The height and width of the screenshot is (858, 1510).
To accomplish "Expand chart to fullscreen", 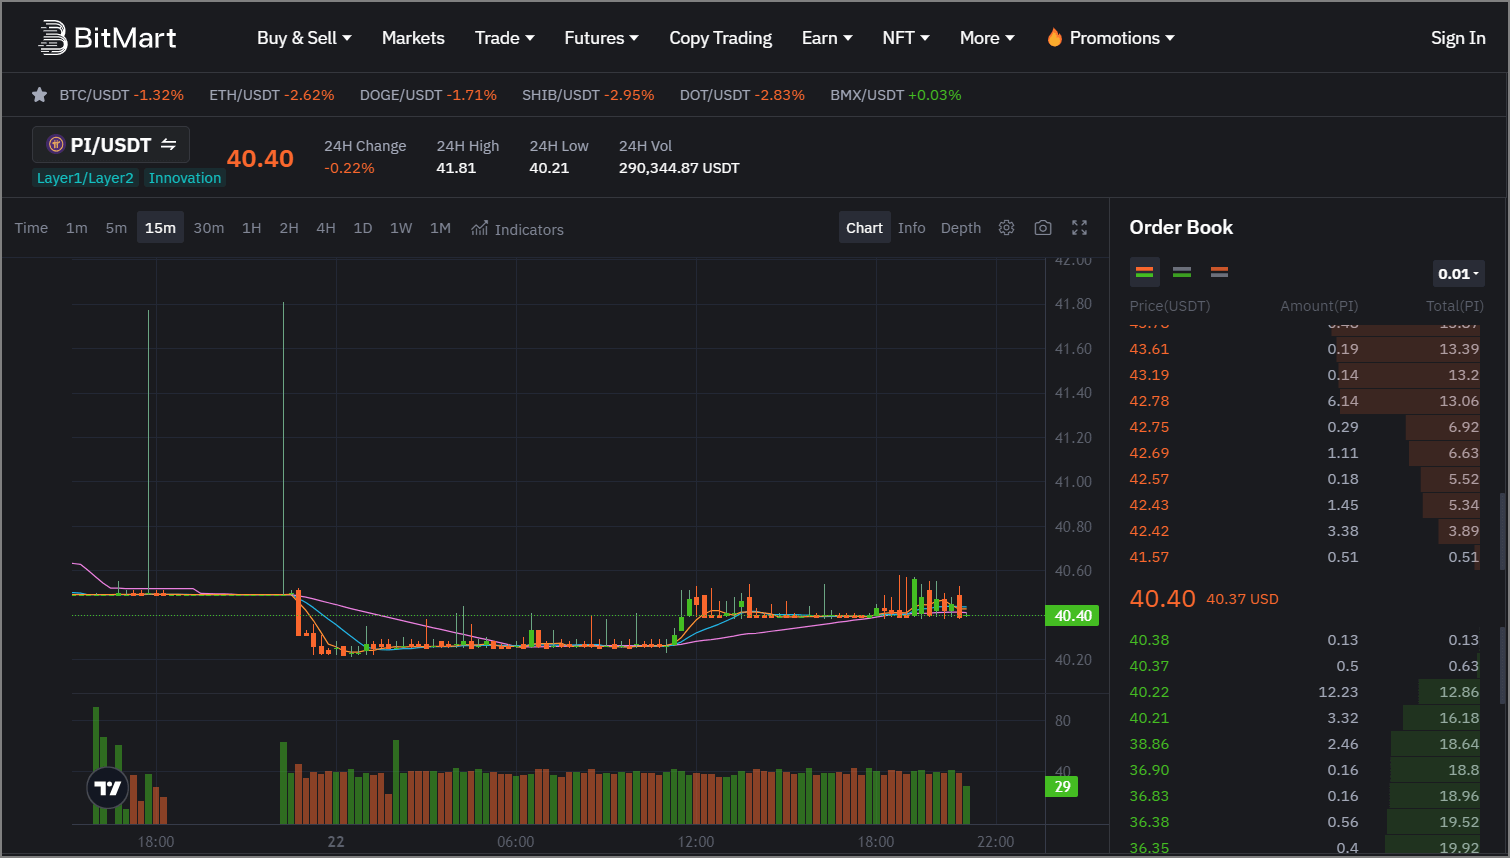I will (1079, 228).
